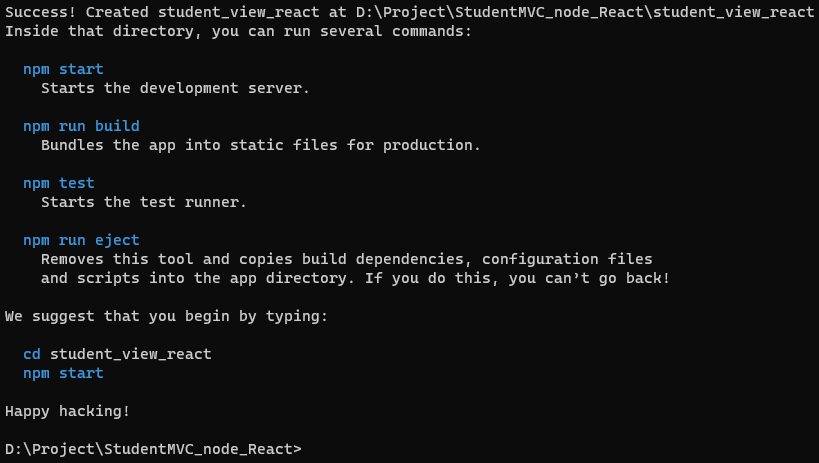Click 'student_view_react' after the cd command
Viewport: 819px width, 463px height.
tap(131, 354)
